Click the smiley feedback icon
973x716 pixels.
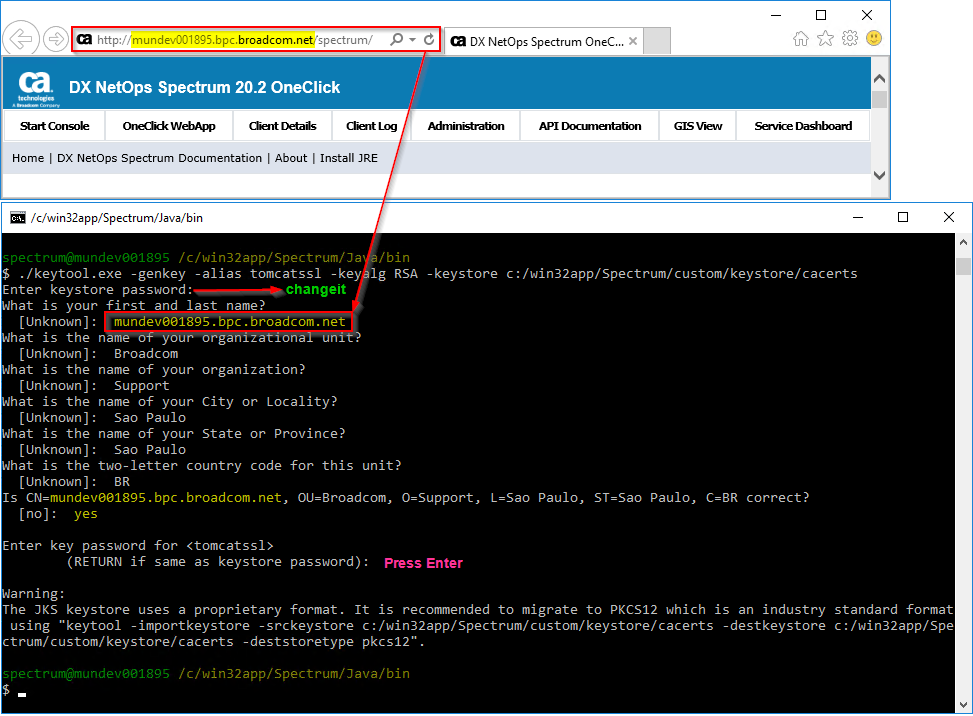point(873,39)
